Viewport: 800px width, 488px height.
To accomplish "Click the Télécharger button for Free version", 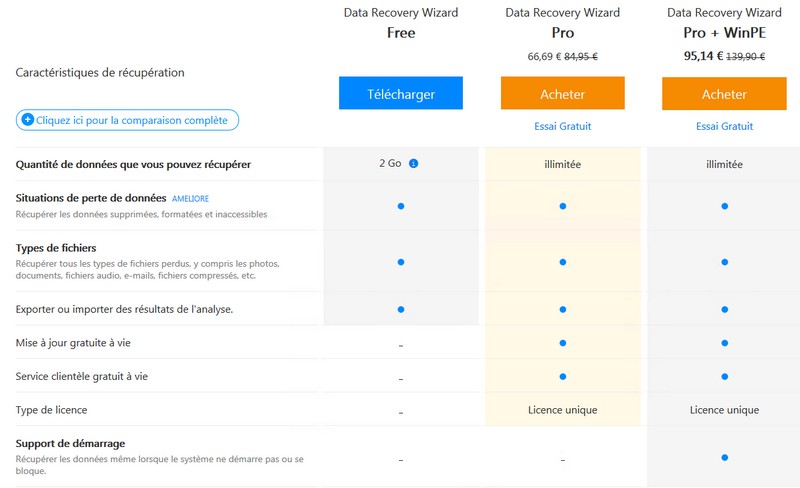I will 401,94.
